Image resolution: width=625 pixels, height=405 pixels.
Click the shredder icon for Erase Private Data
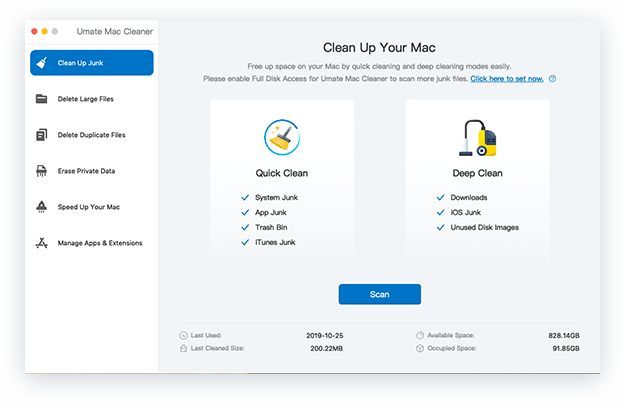click(x=41, y=171)
